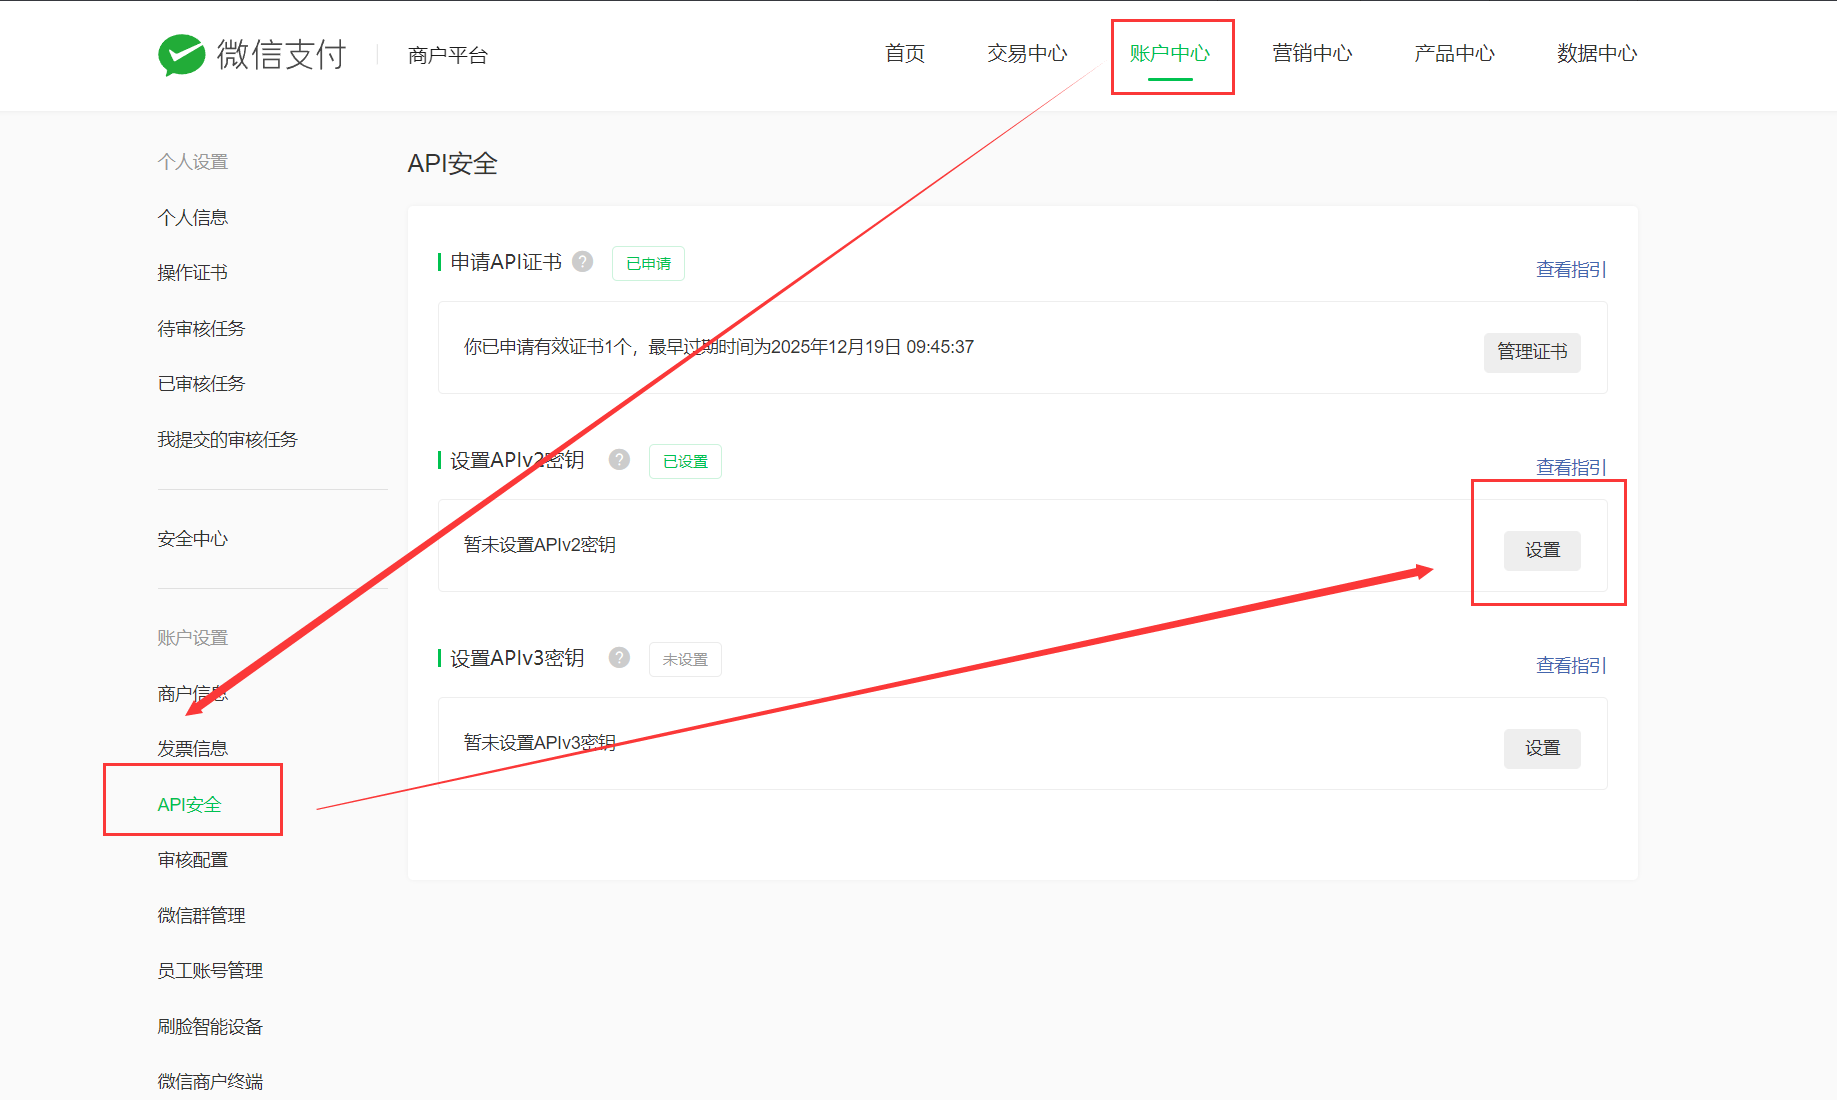This screenshot has height=1100, width=1837.
Task: Open 微信商户终端 in sidebar
Action: point(210,1082)
